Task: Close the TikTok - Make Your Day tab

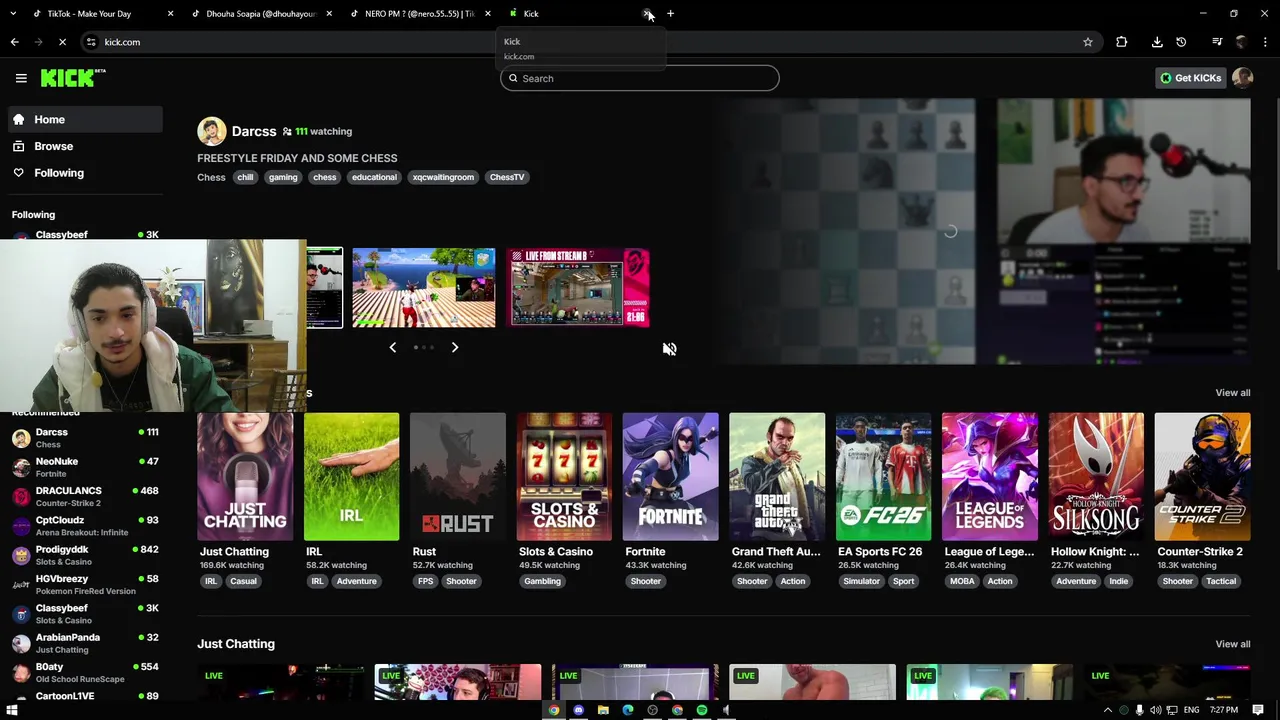Action: (170, 14)
